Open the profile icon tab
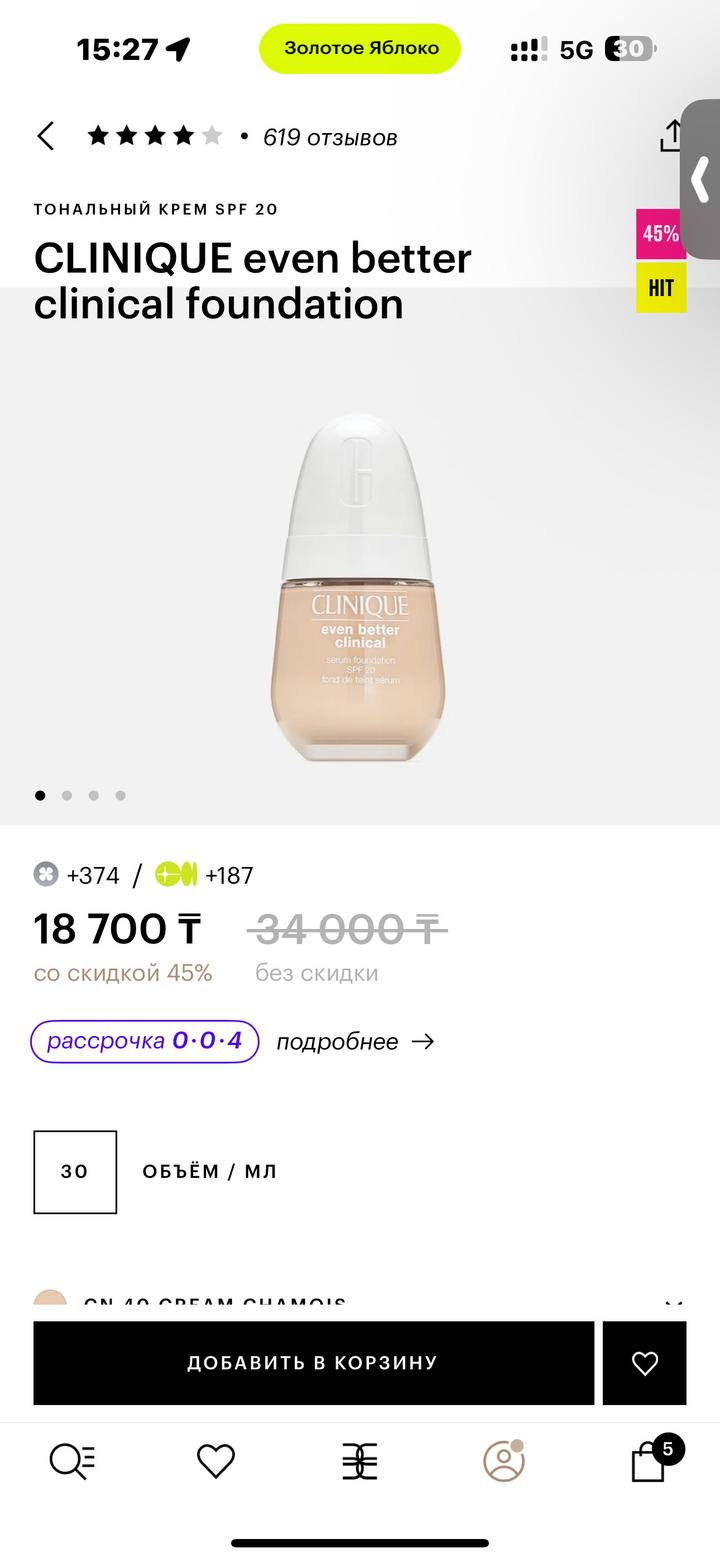Image resolution: width=720 pixels, height=1561 pixels. pyautogui.click(x=504, y=1461)
